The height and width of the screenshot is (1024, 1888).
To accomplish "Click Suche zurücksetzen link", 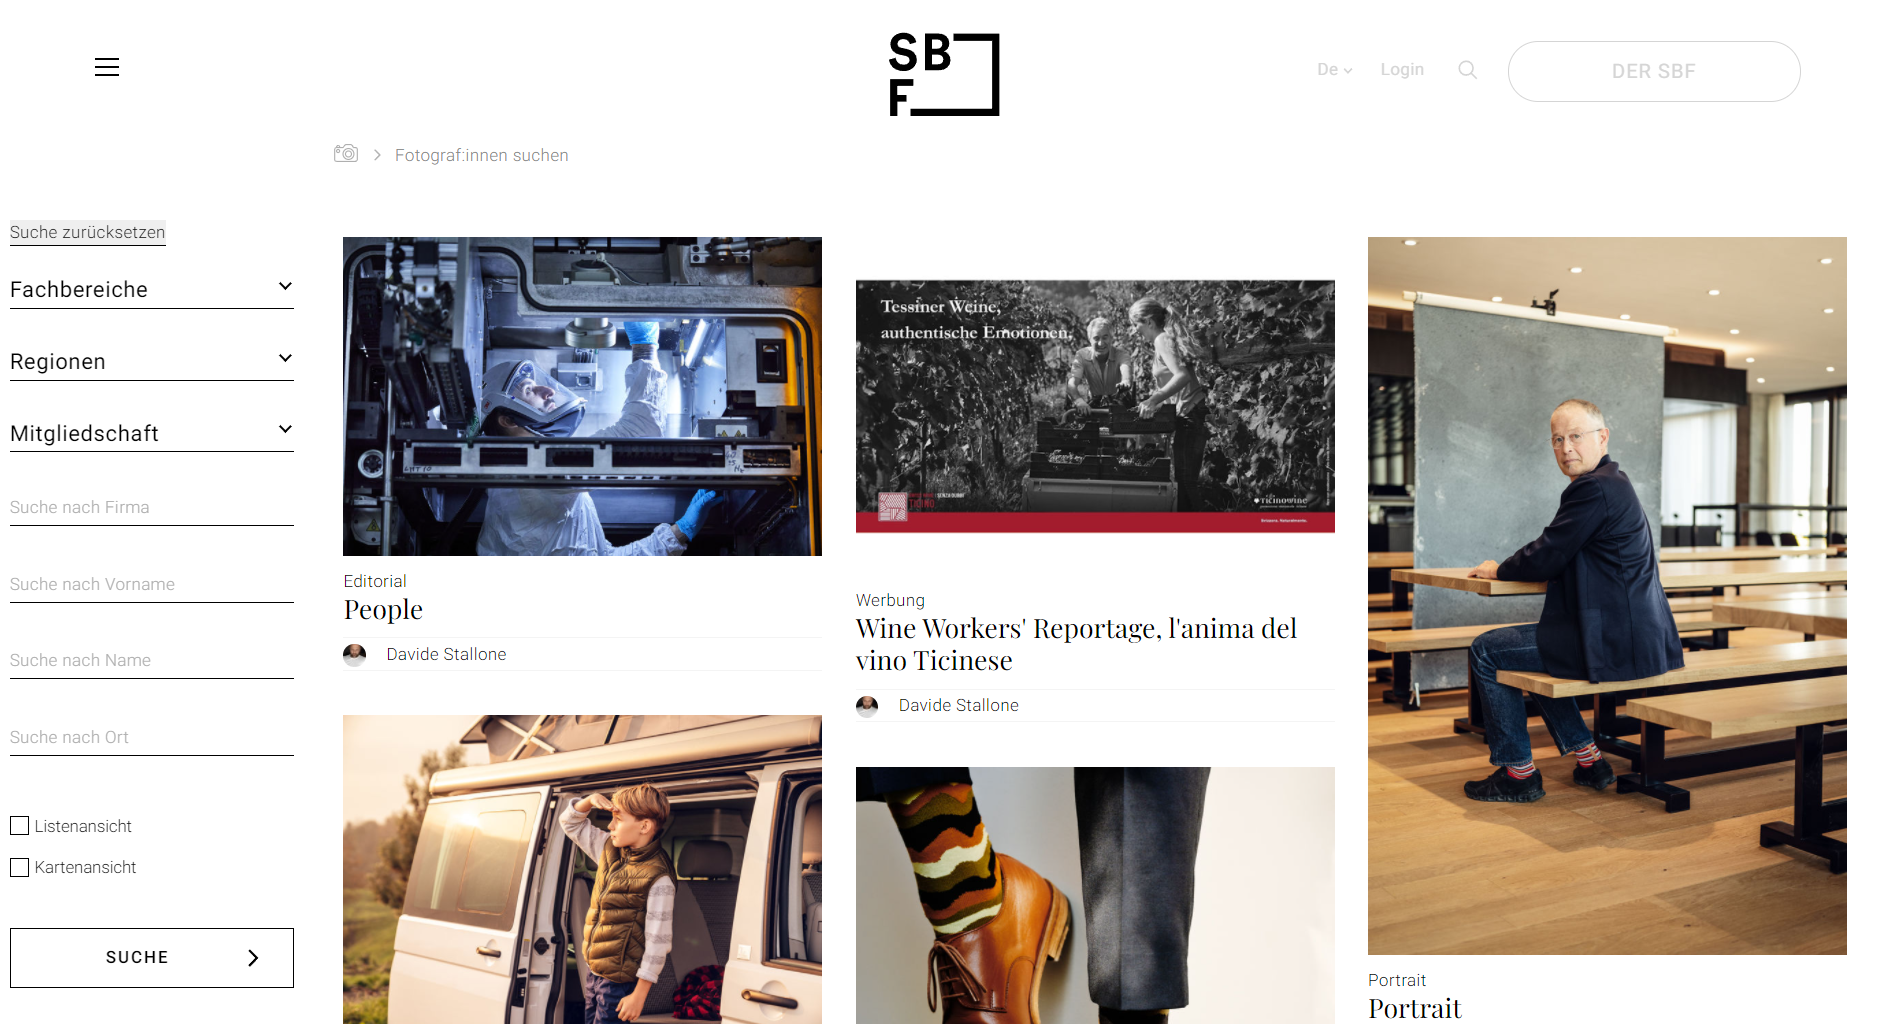I will click(x=88, y=232).
